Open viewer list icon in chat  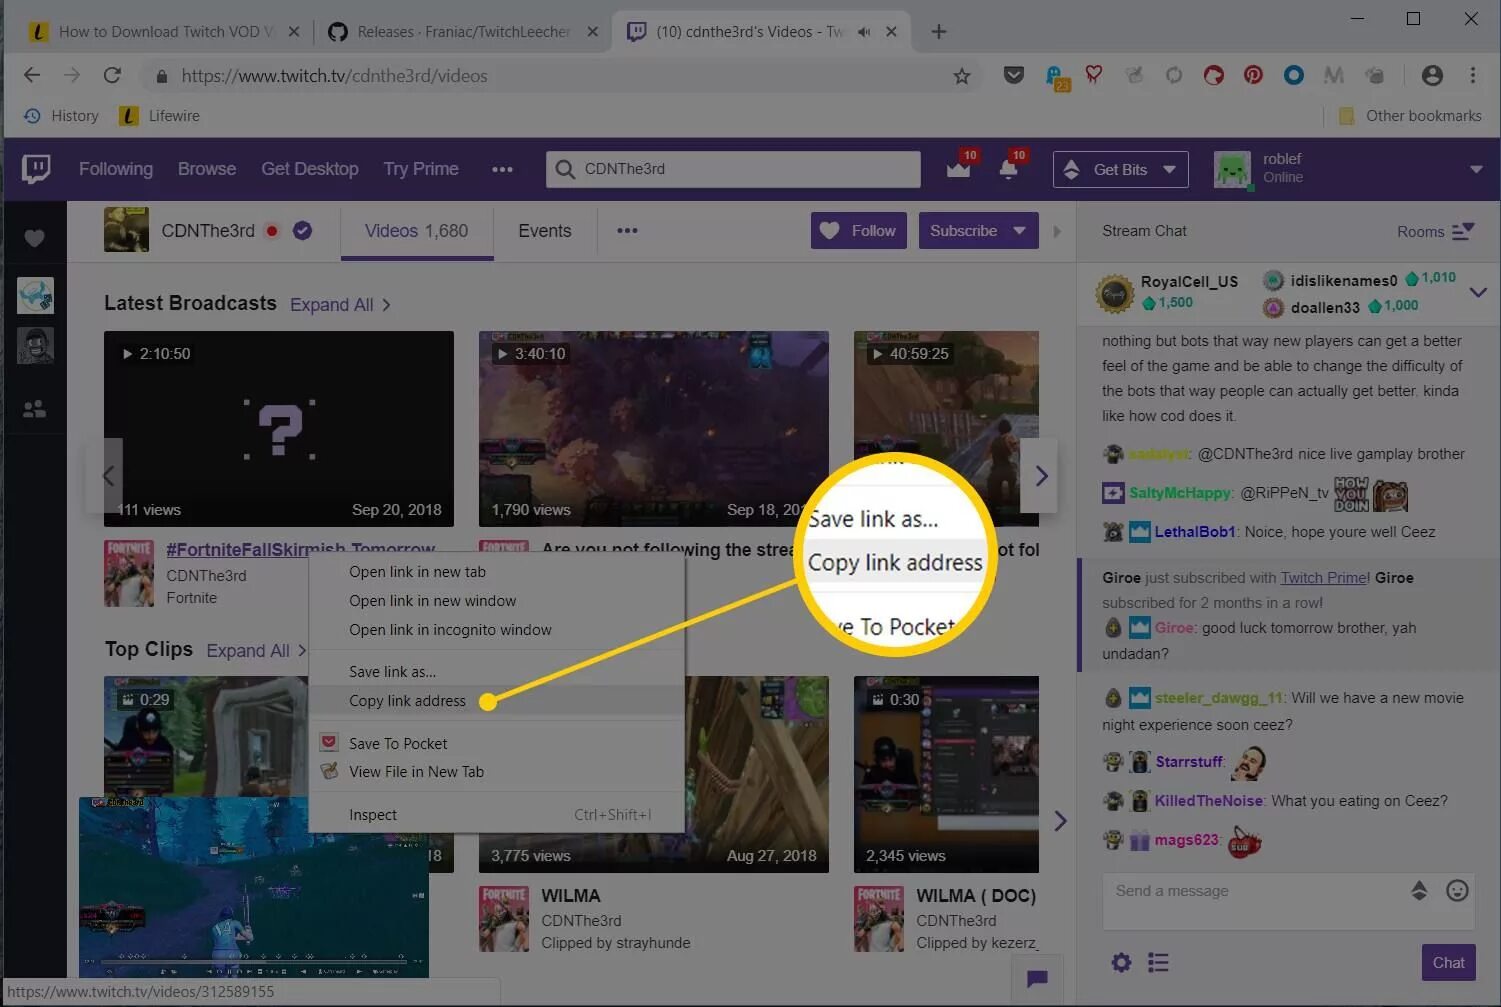pos(1158,962)
